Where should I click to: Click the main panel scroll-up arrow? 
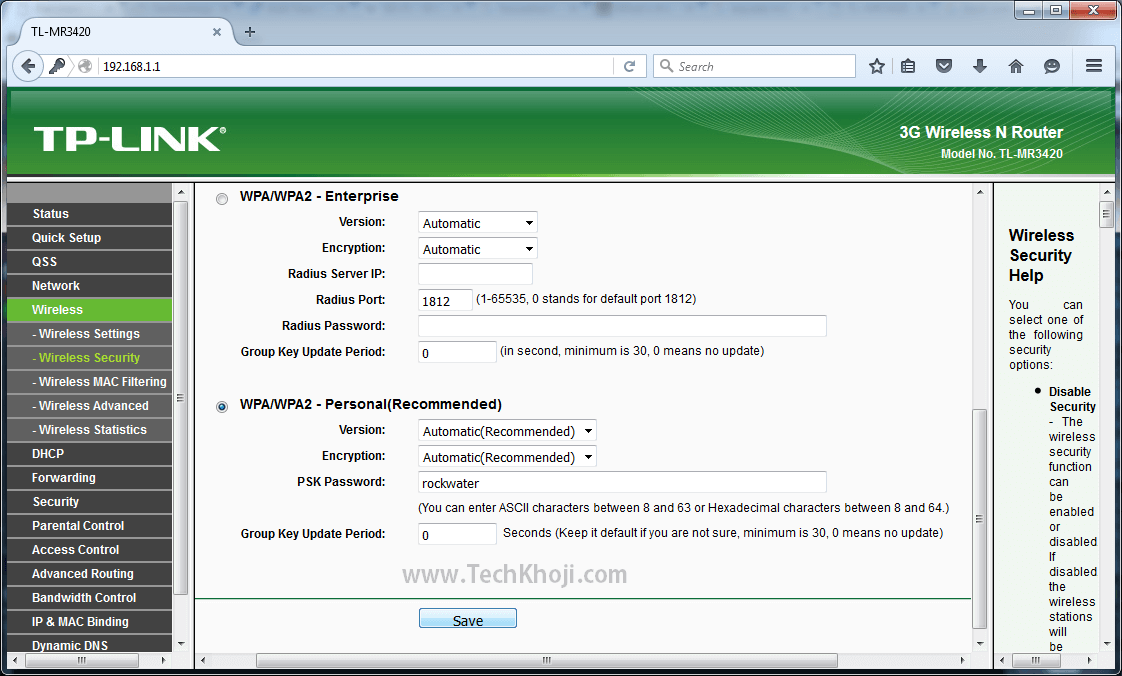[x=980, y=192]
